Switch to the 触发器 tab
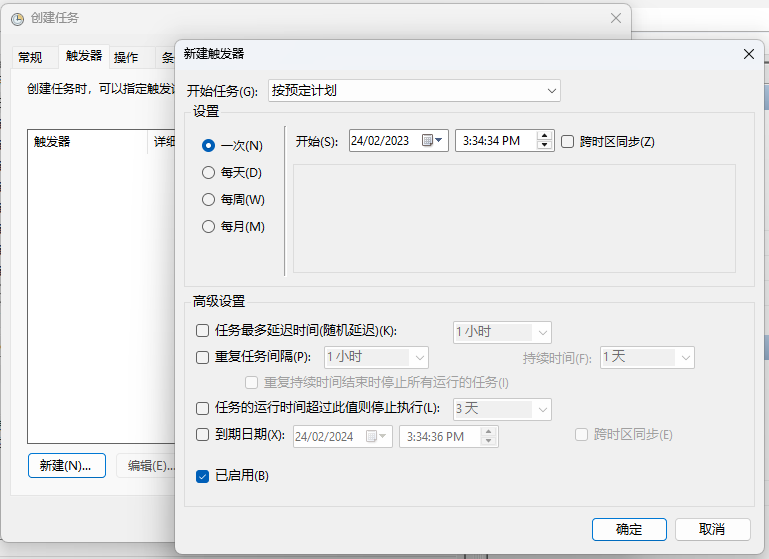 pyautogui.click(x=84, y=56)
